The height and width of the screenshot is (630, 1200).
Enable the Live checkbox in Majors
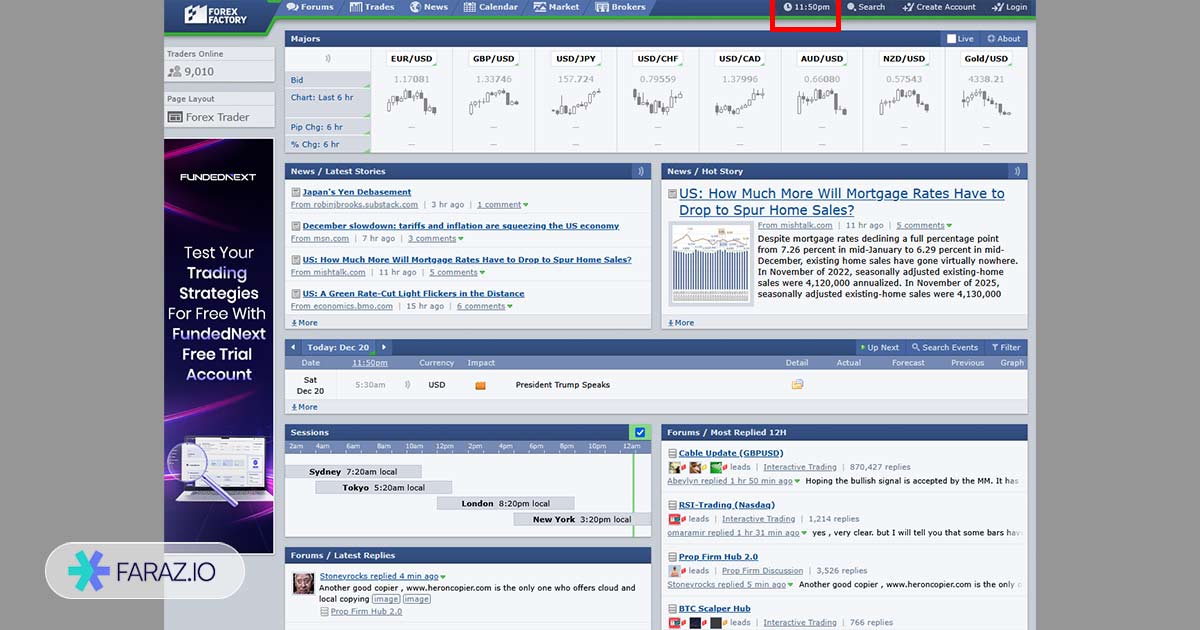coord(952,39)
